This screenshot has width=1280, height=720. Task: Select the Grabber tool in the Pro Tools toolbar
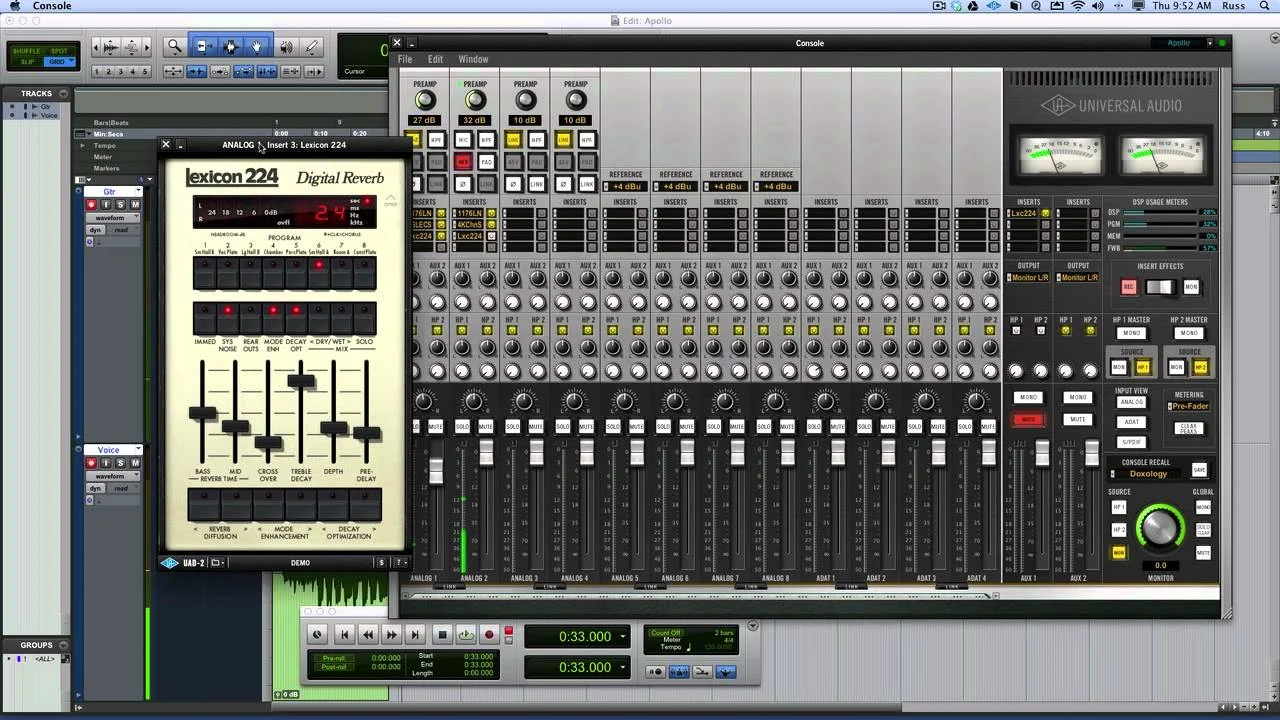point(255,47)
